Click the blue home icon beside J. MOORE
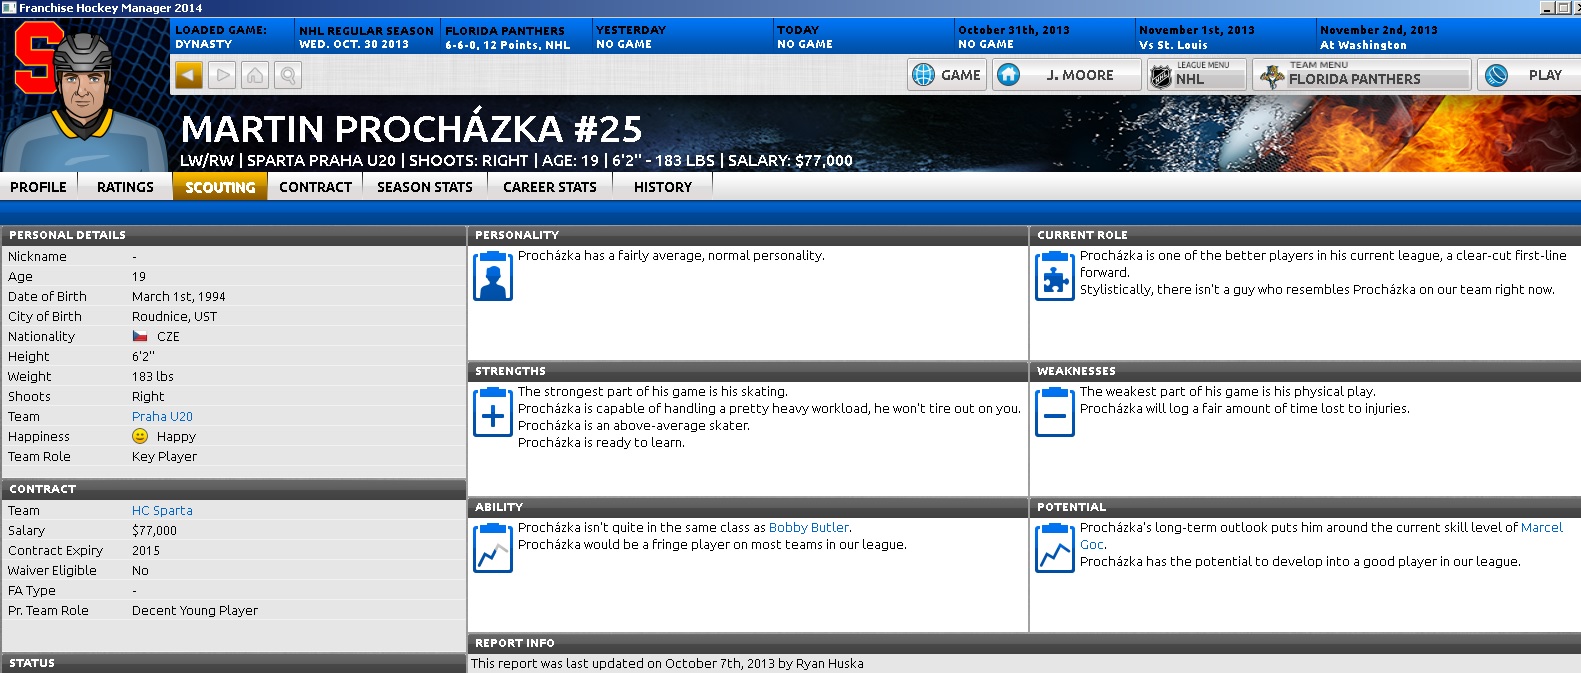 1009,75
